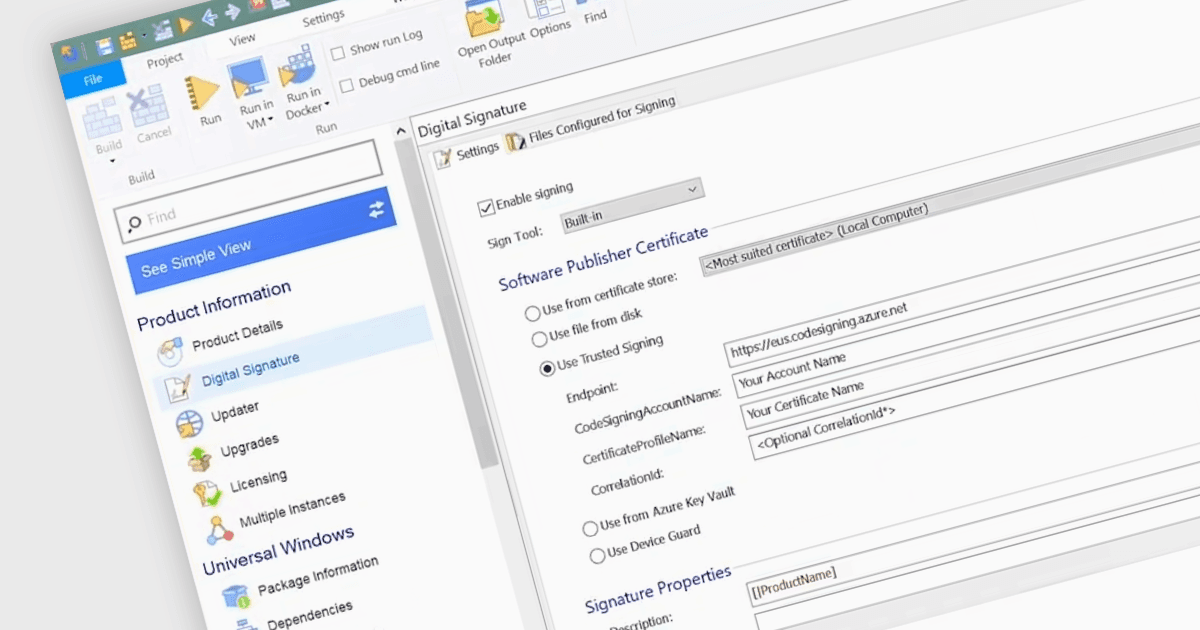Image resolution: width=1200 pixels, height=630 pixels.
Task: Open the Licensing page in sidebar
Action: pyautogui.click(x=258, y=480)
